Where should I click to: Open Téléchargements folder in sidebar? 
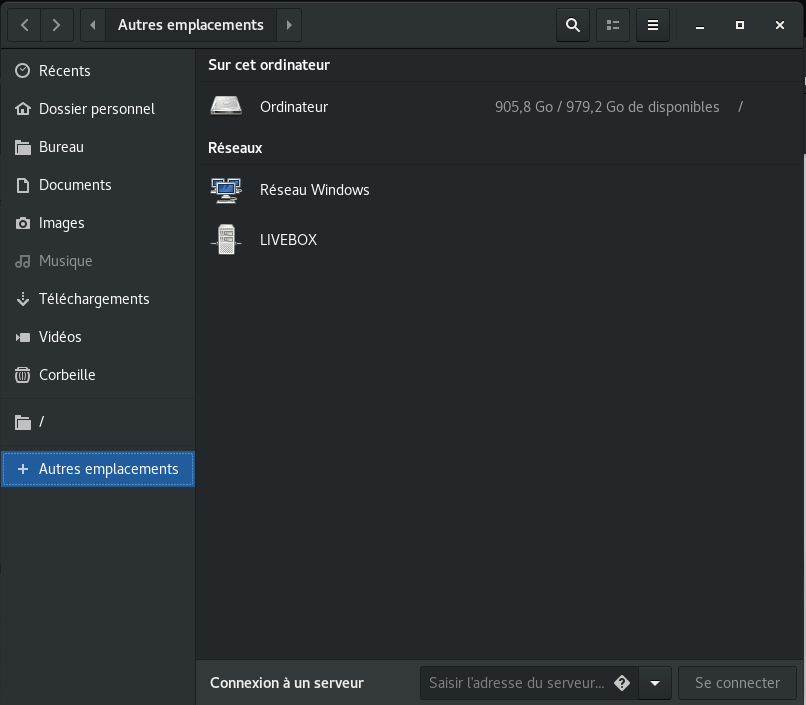click(93, 299)
